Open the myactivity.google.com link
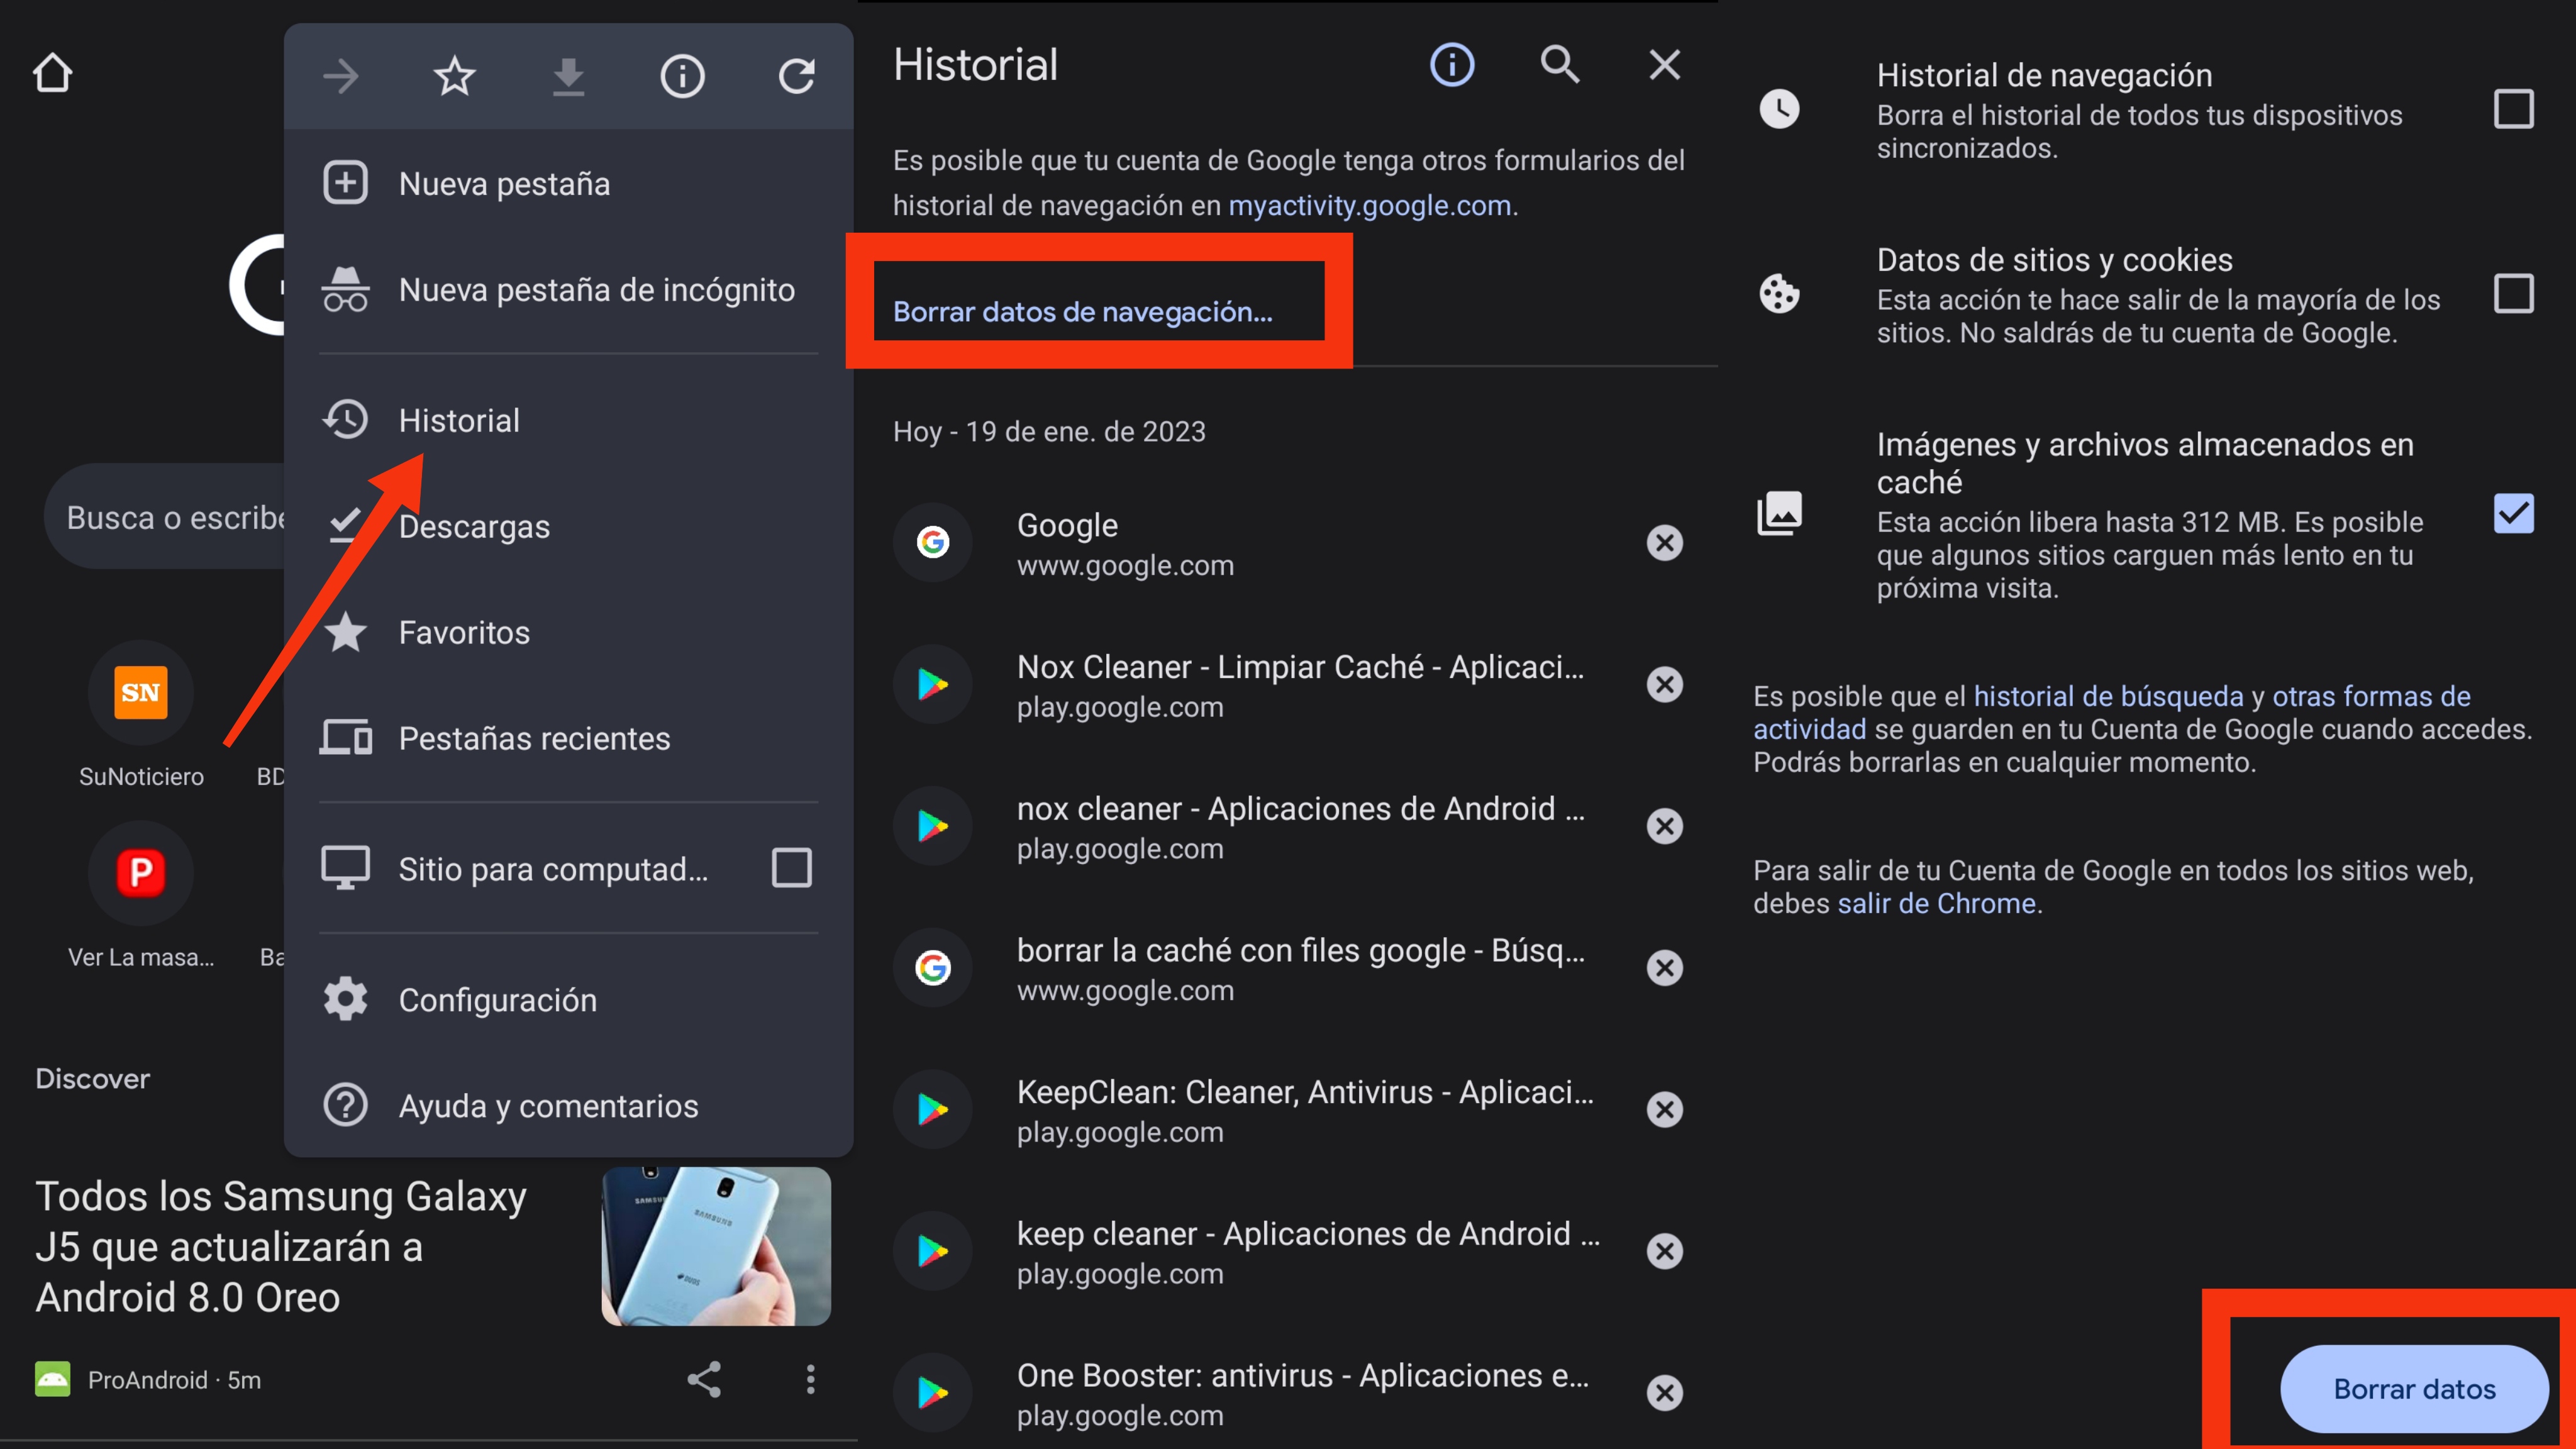This screenshot has height=1449, width=2576. 1369,205
